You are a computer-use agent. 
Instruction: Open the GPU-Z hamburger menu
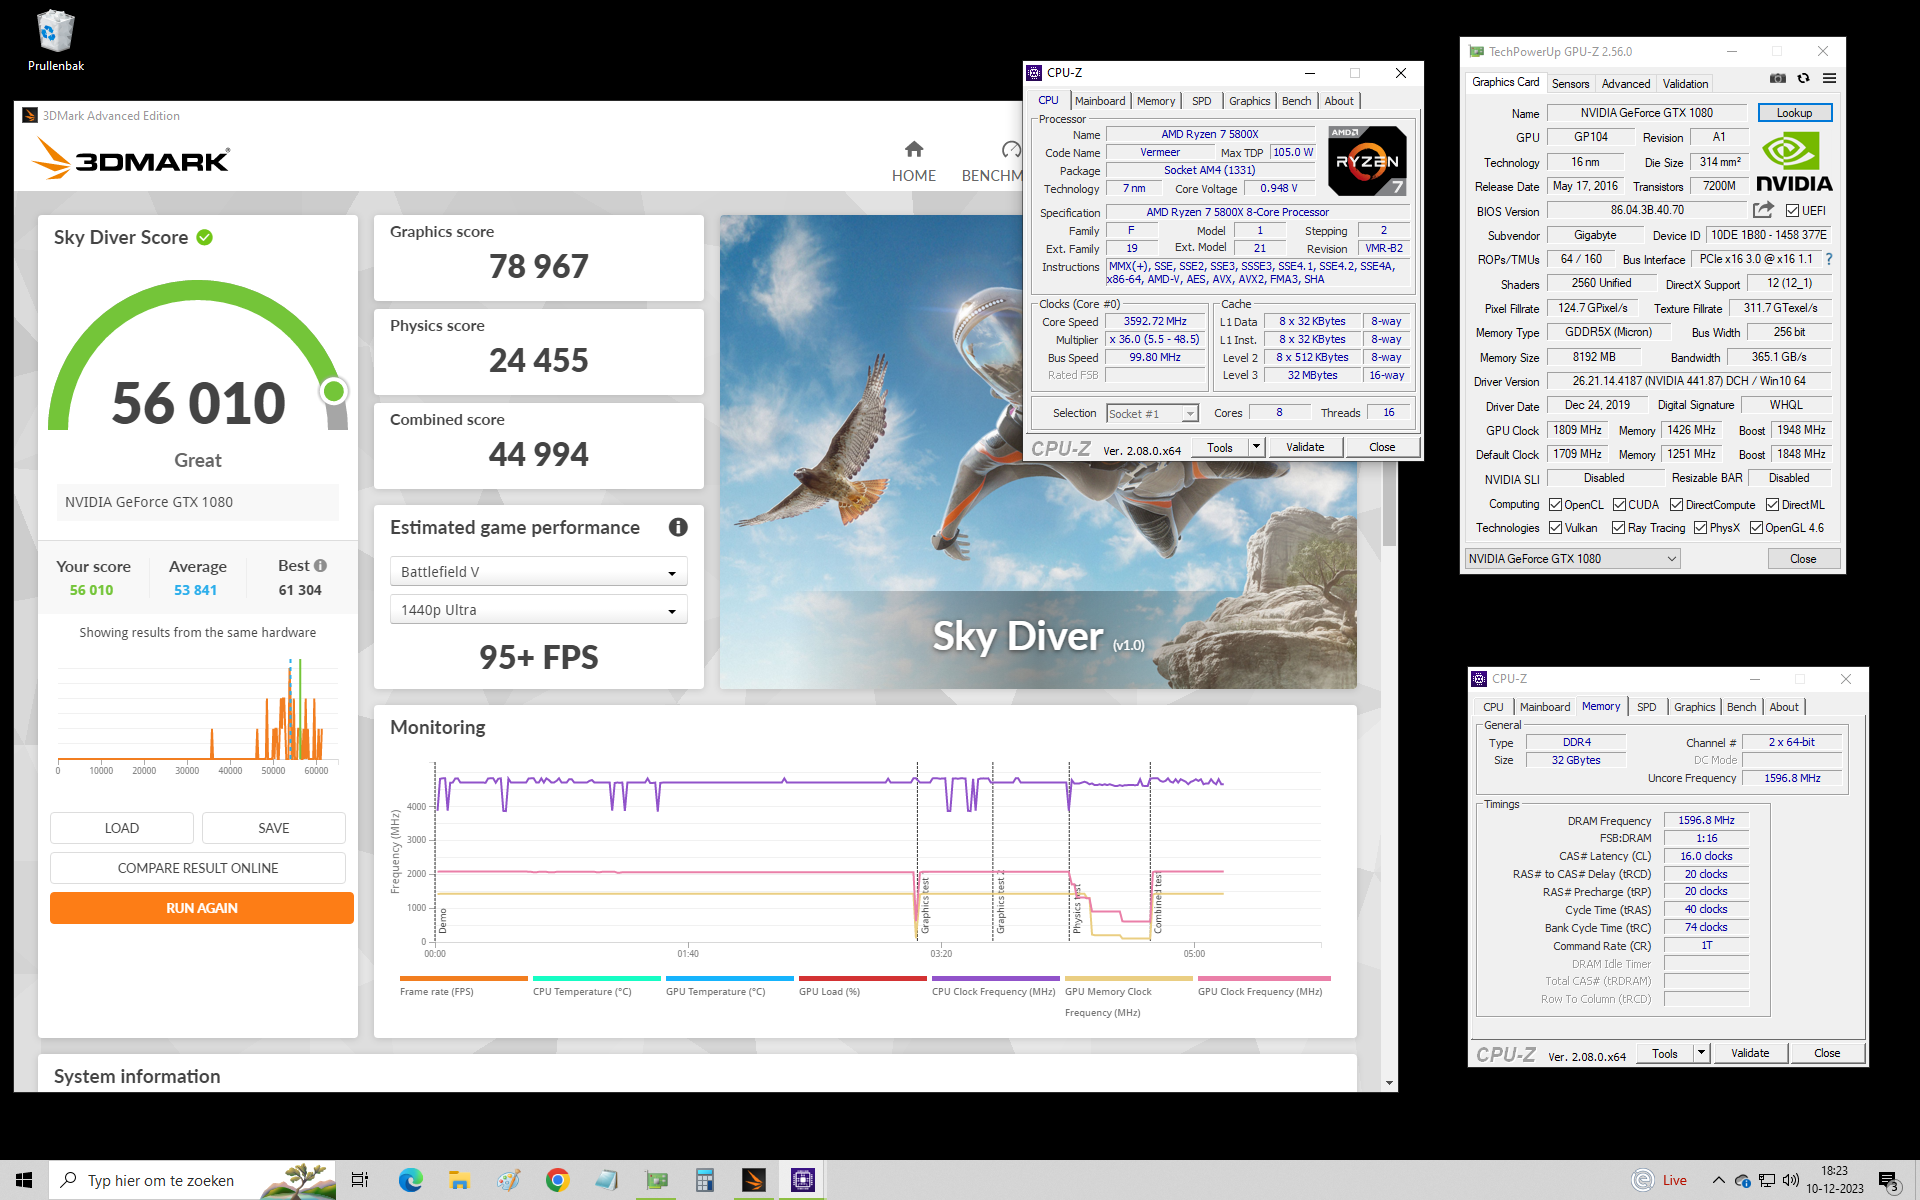(1829, 78)
